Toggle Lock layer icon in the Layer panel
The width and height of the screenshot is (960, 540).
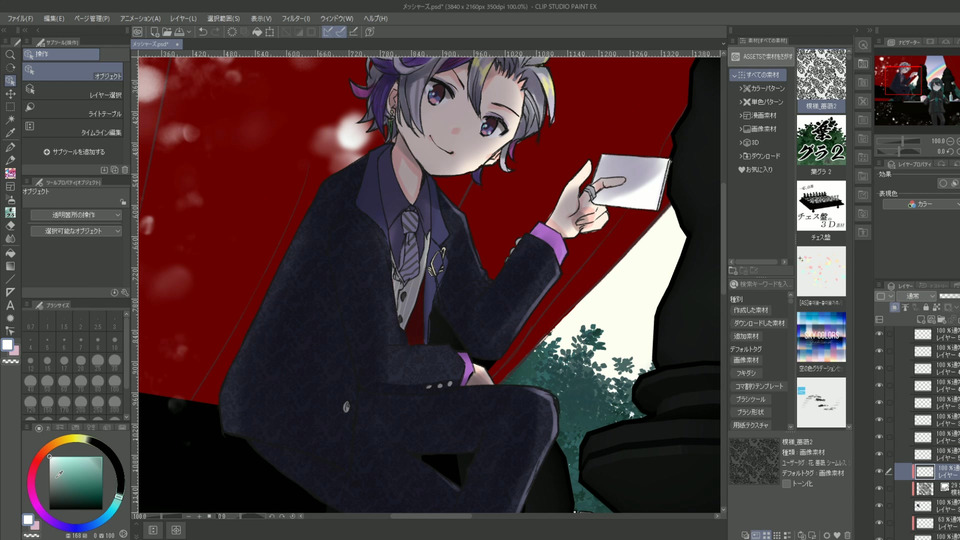(x=926, y=307)
